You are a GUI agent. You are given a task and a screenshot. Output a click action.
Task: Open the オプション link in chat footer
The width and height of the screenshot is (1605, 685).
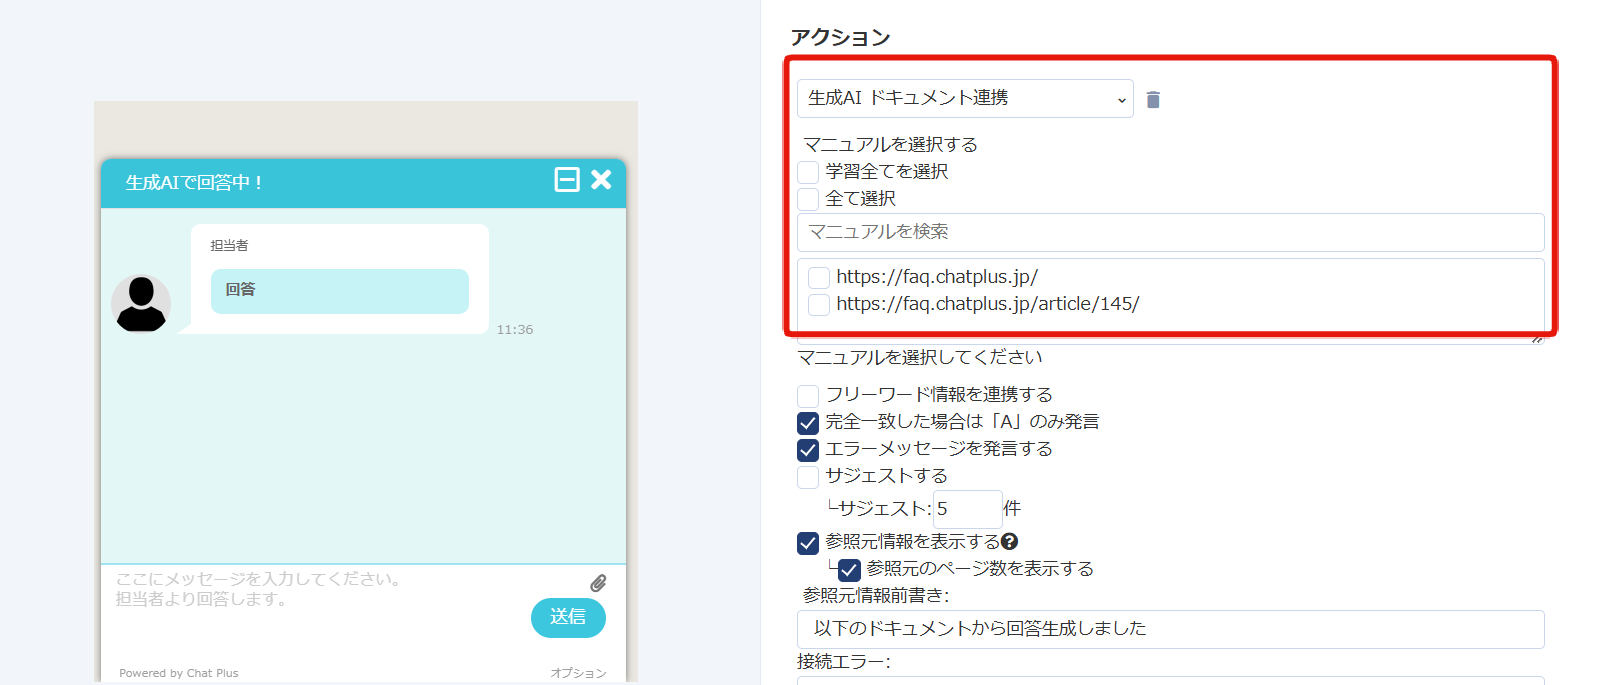coord(578,673)
